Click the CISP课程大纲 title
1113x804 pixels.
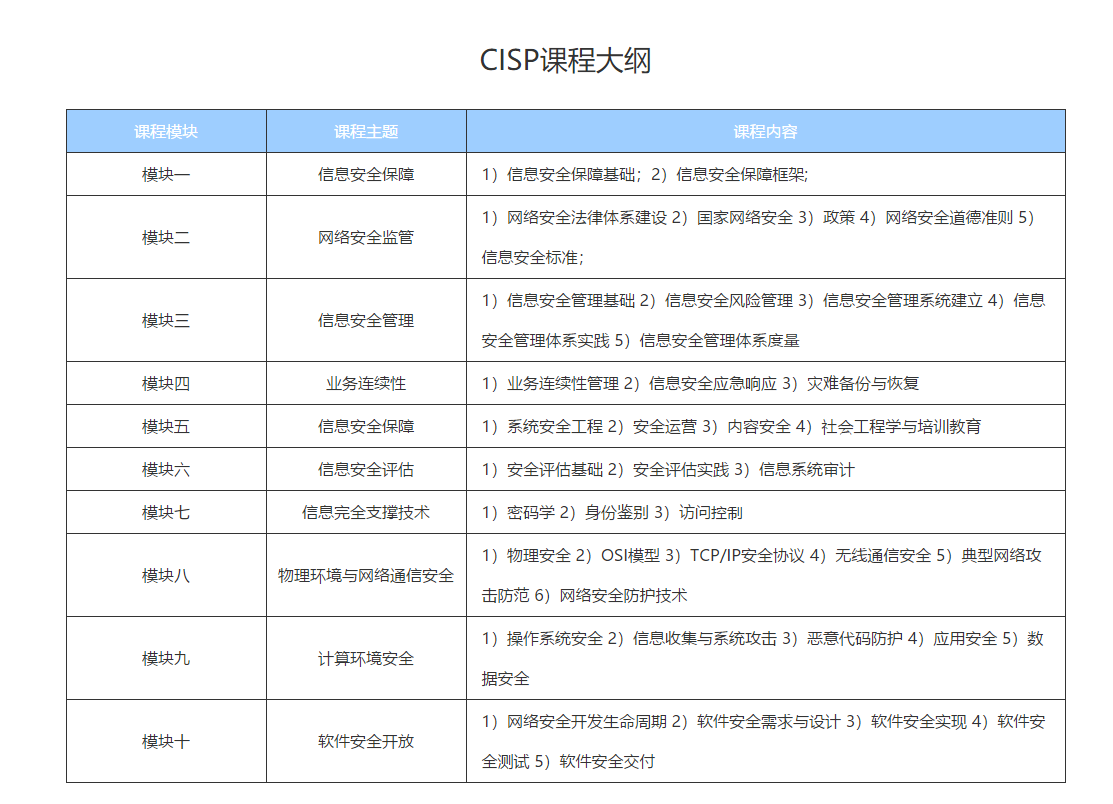(565, 60)
